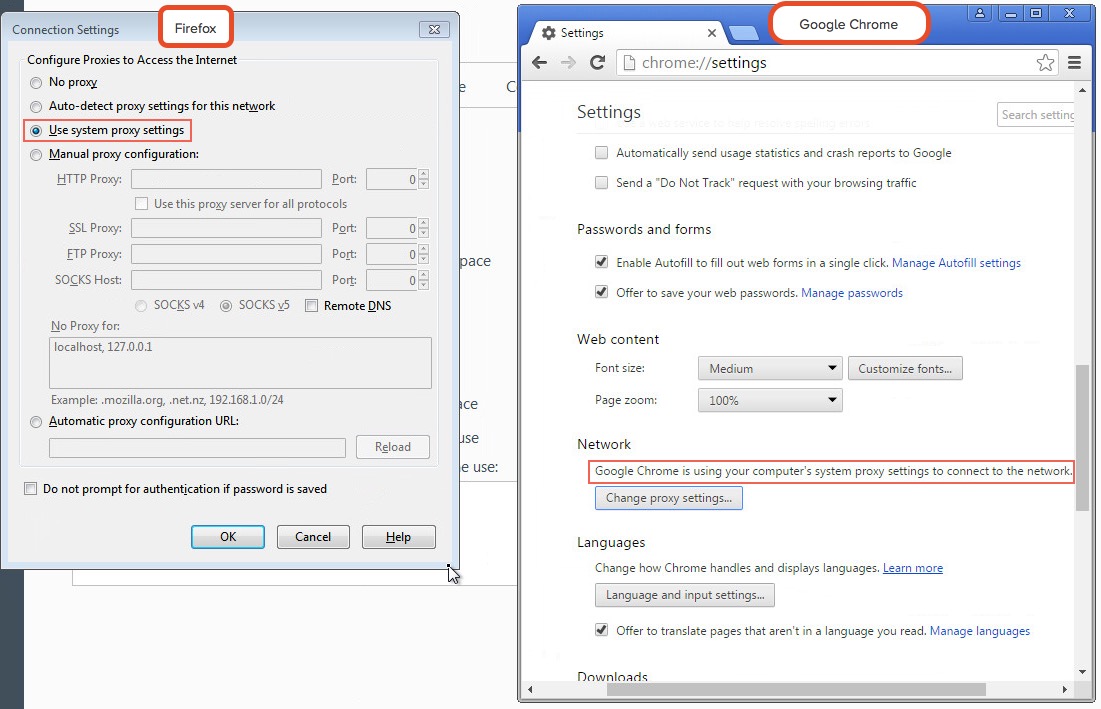The height and width of the screenshot is (709, 1101).
Task: Open a new tab in Chrome
Action: (x=743, y=34)
